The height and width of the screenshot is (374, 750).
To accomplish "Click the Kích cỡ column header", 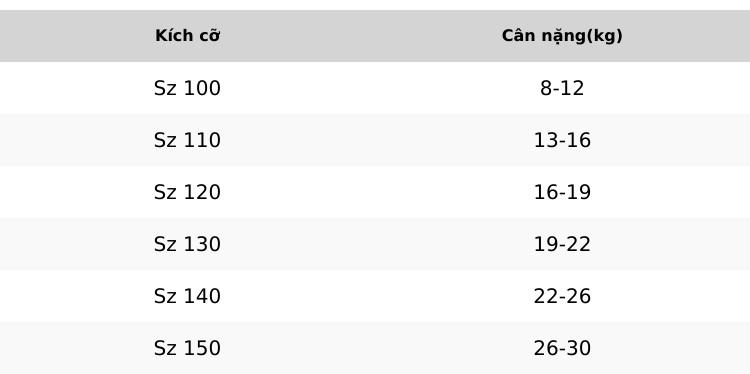I will point(188,36).
